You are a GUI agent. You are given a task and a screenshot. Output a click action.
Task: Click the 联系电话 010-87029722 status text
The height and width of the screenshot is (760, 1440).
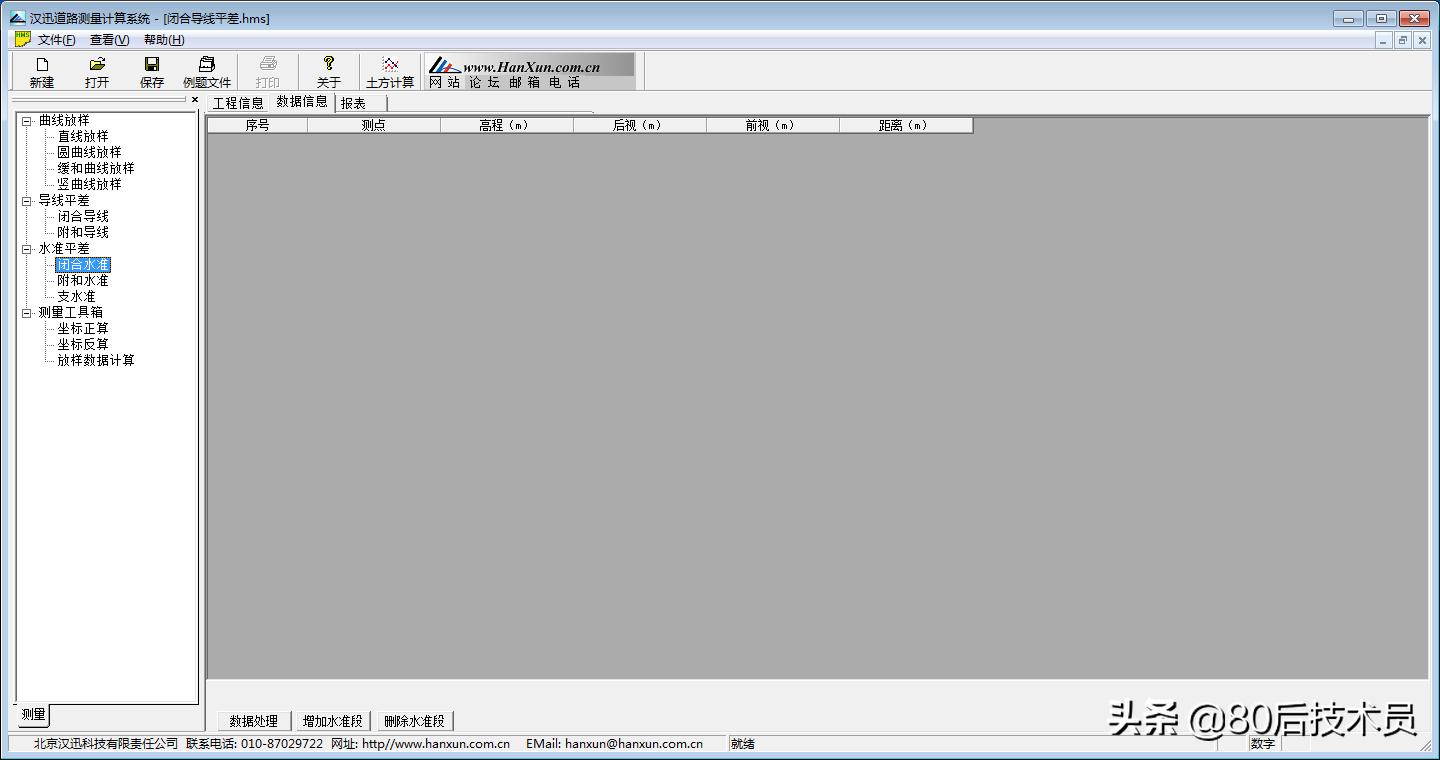coord(255,744)
